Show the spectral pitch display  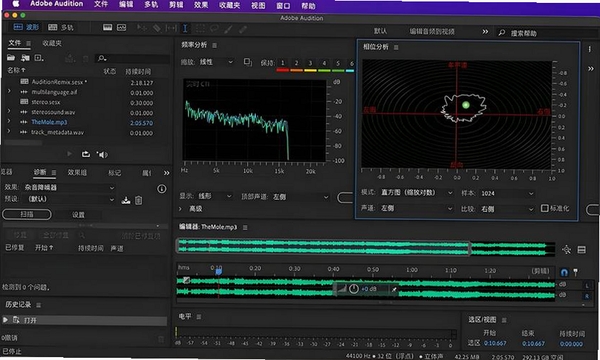pos(121,28)
